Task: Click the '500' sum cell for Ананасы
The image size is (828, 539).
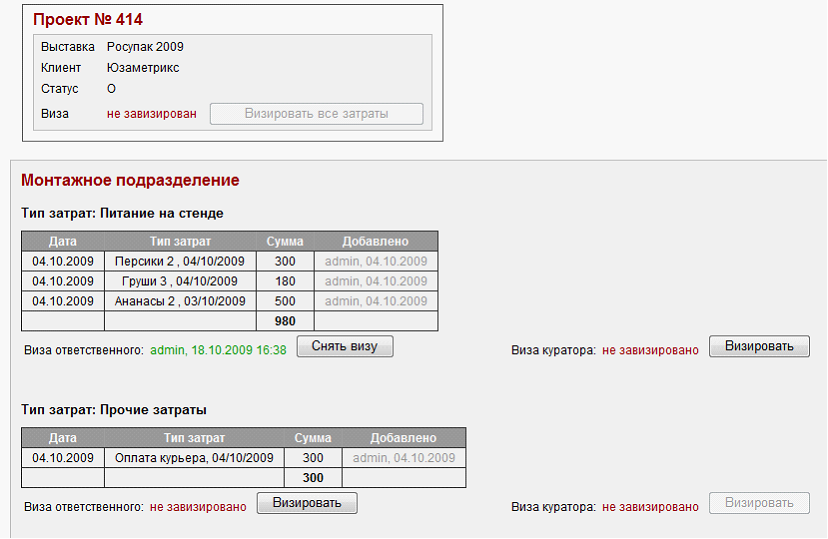Action: coord(285,301)
